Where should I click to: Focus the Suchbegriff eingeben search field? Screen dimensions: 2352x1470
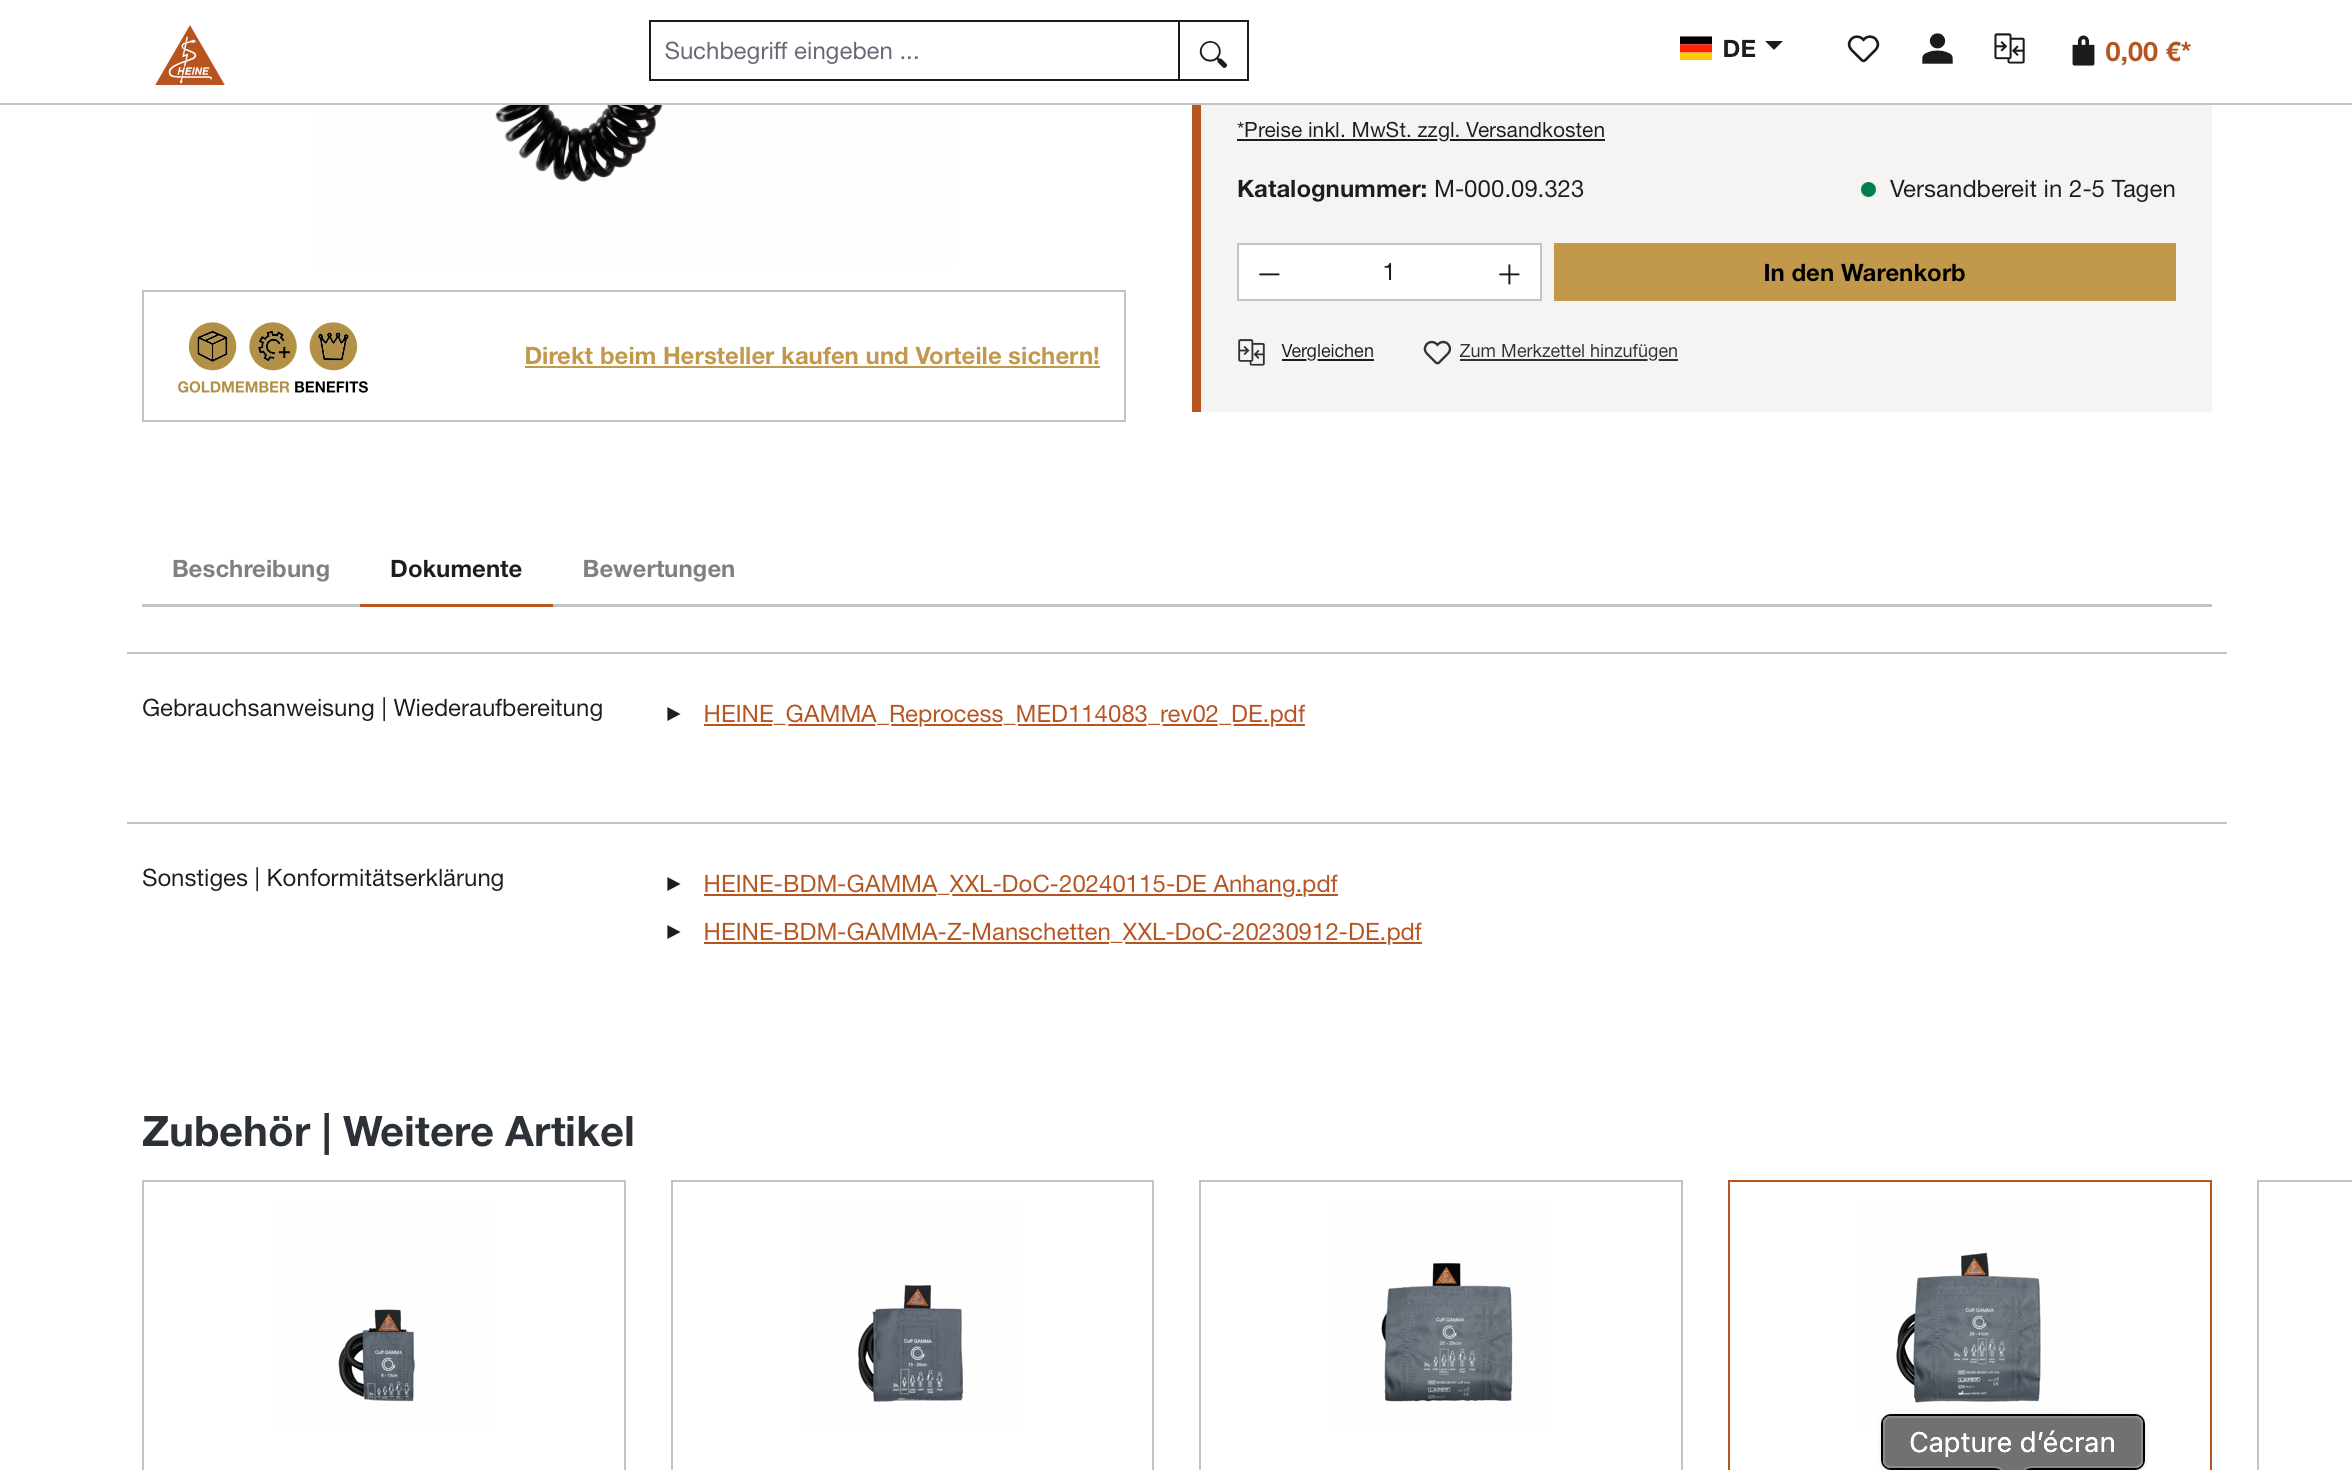point(914,51)
